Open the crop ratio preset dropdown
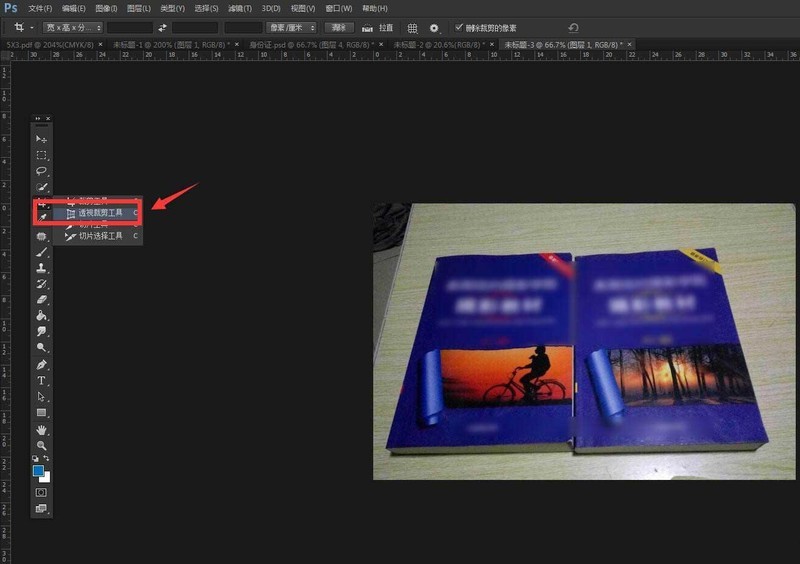This screenshot has width=800, height=564. [x=73, y=28]
